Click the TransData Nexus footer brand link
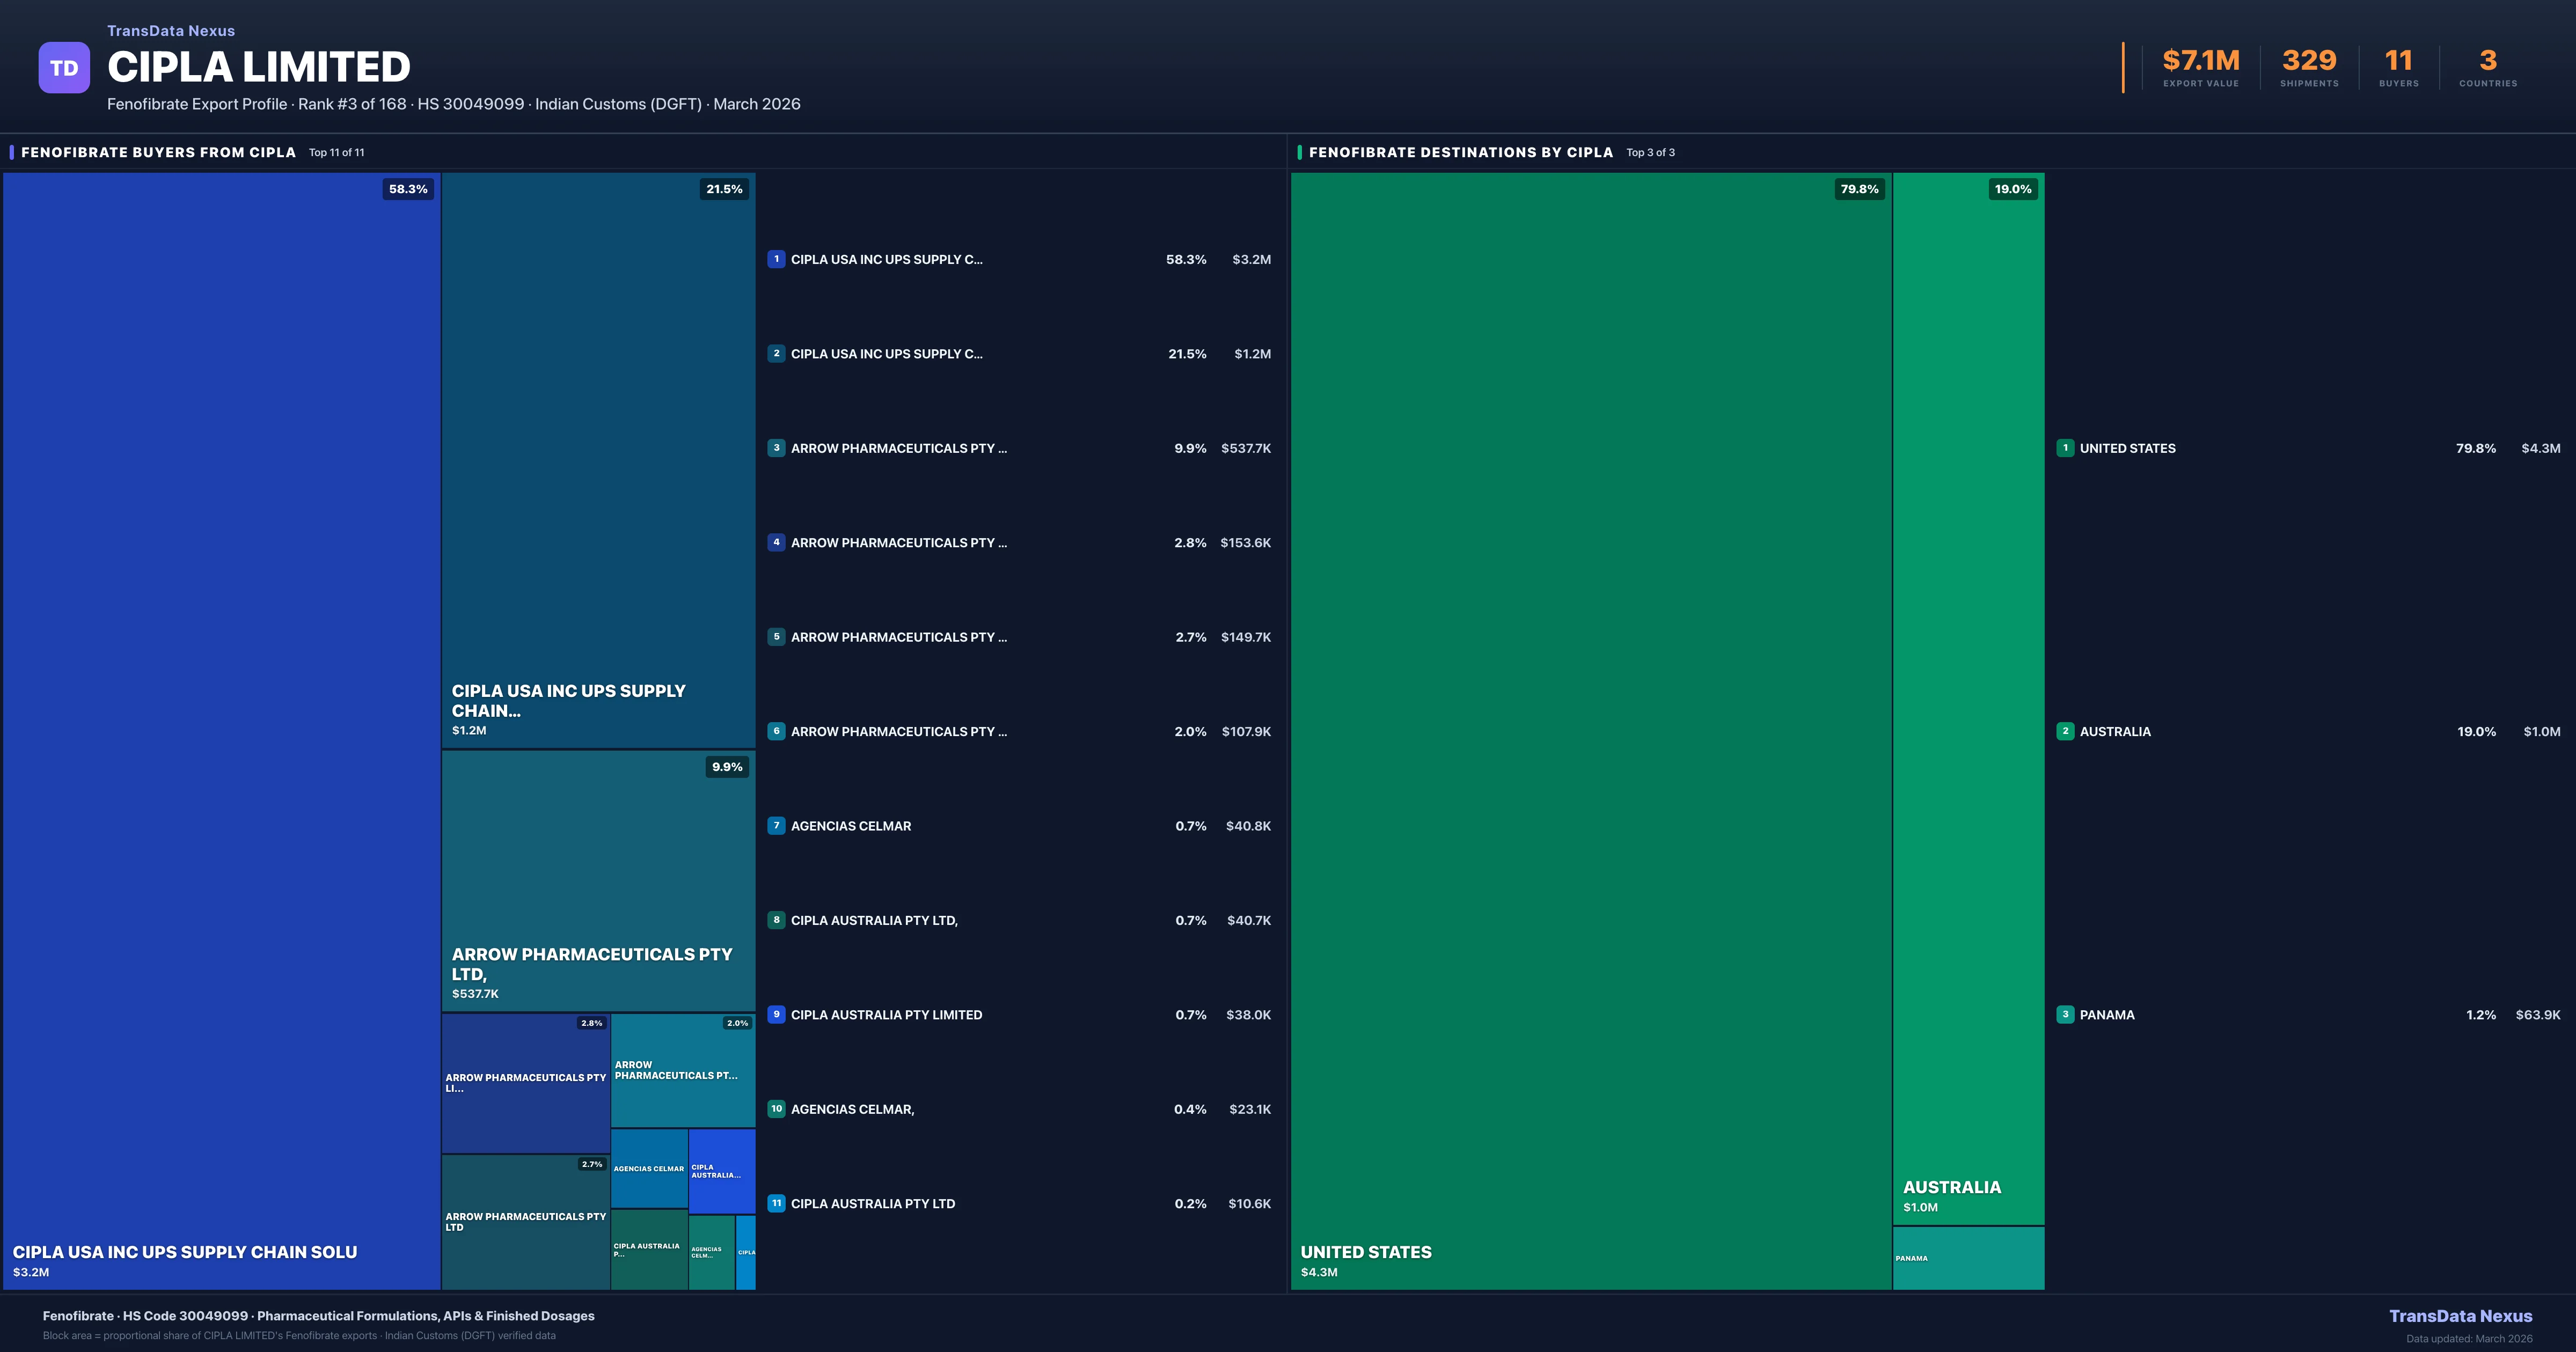Image resolution: width=2576 pixels, height=1352 pixels. [2460, 1316]
